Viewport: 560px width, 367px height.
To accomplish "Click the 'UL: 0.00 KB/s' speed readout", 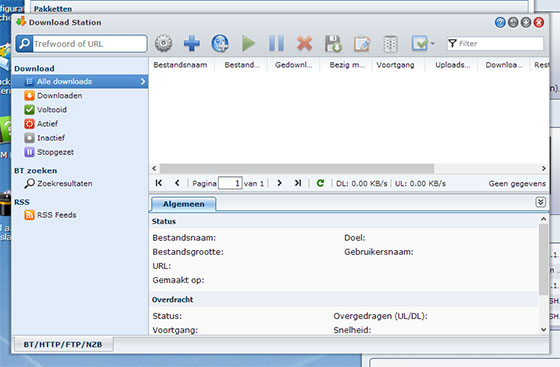I will point(420,184).
